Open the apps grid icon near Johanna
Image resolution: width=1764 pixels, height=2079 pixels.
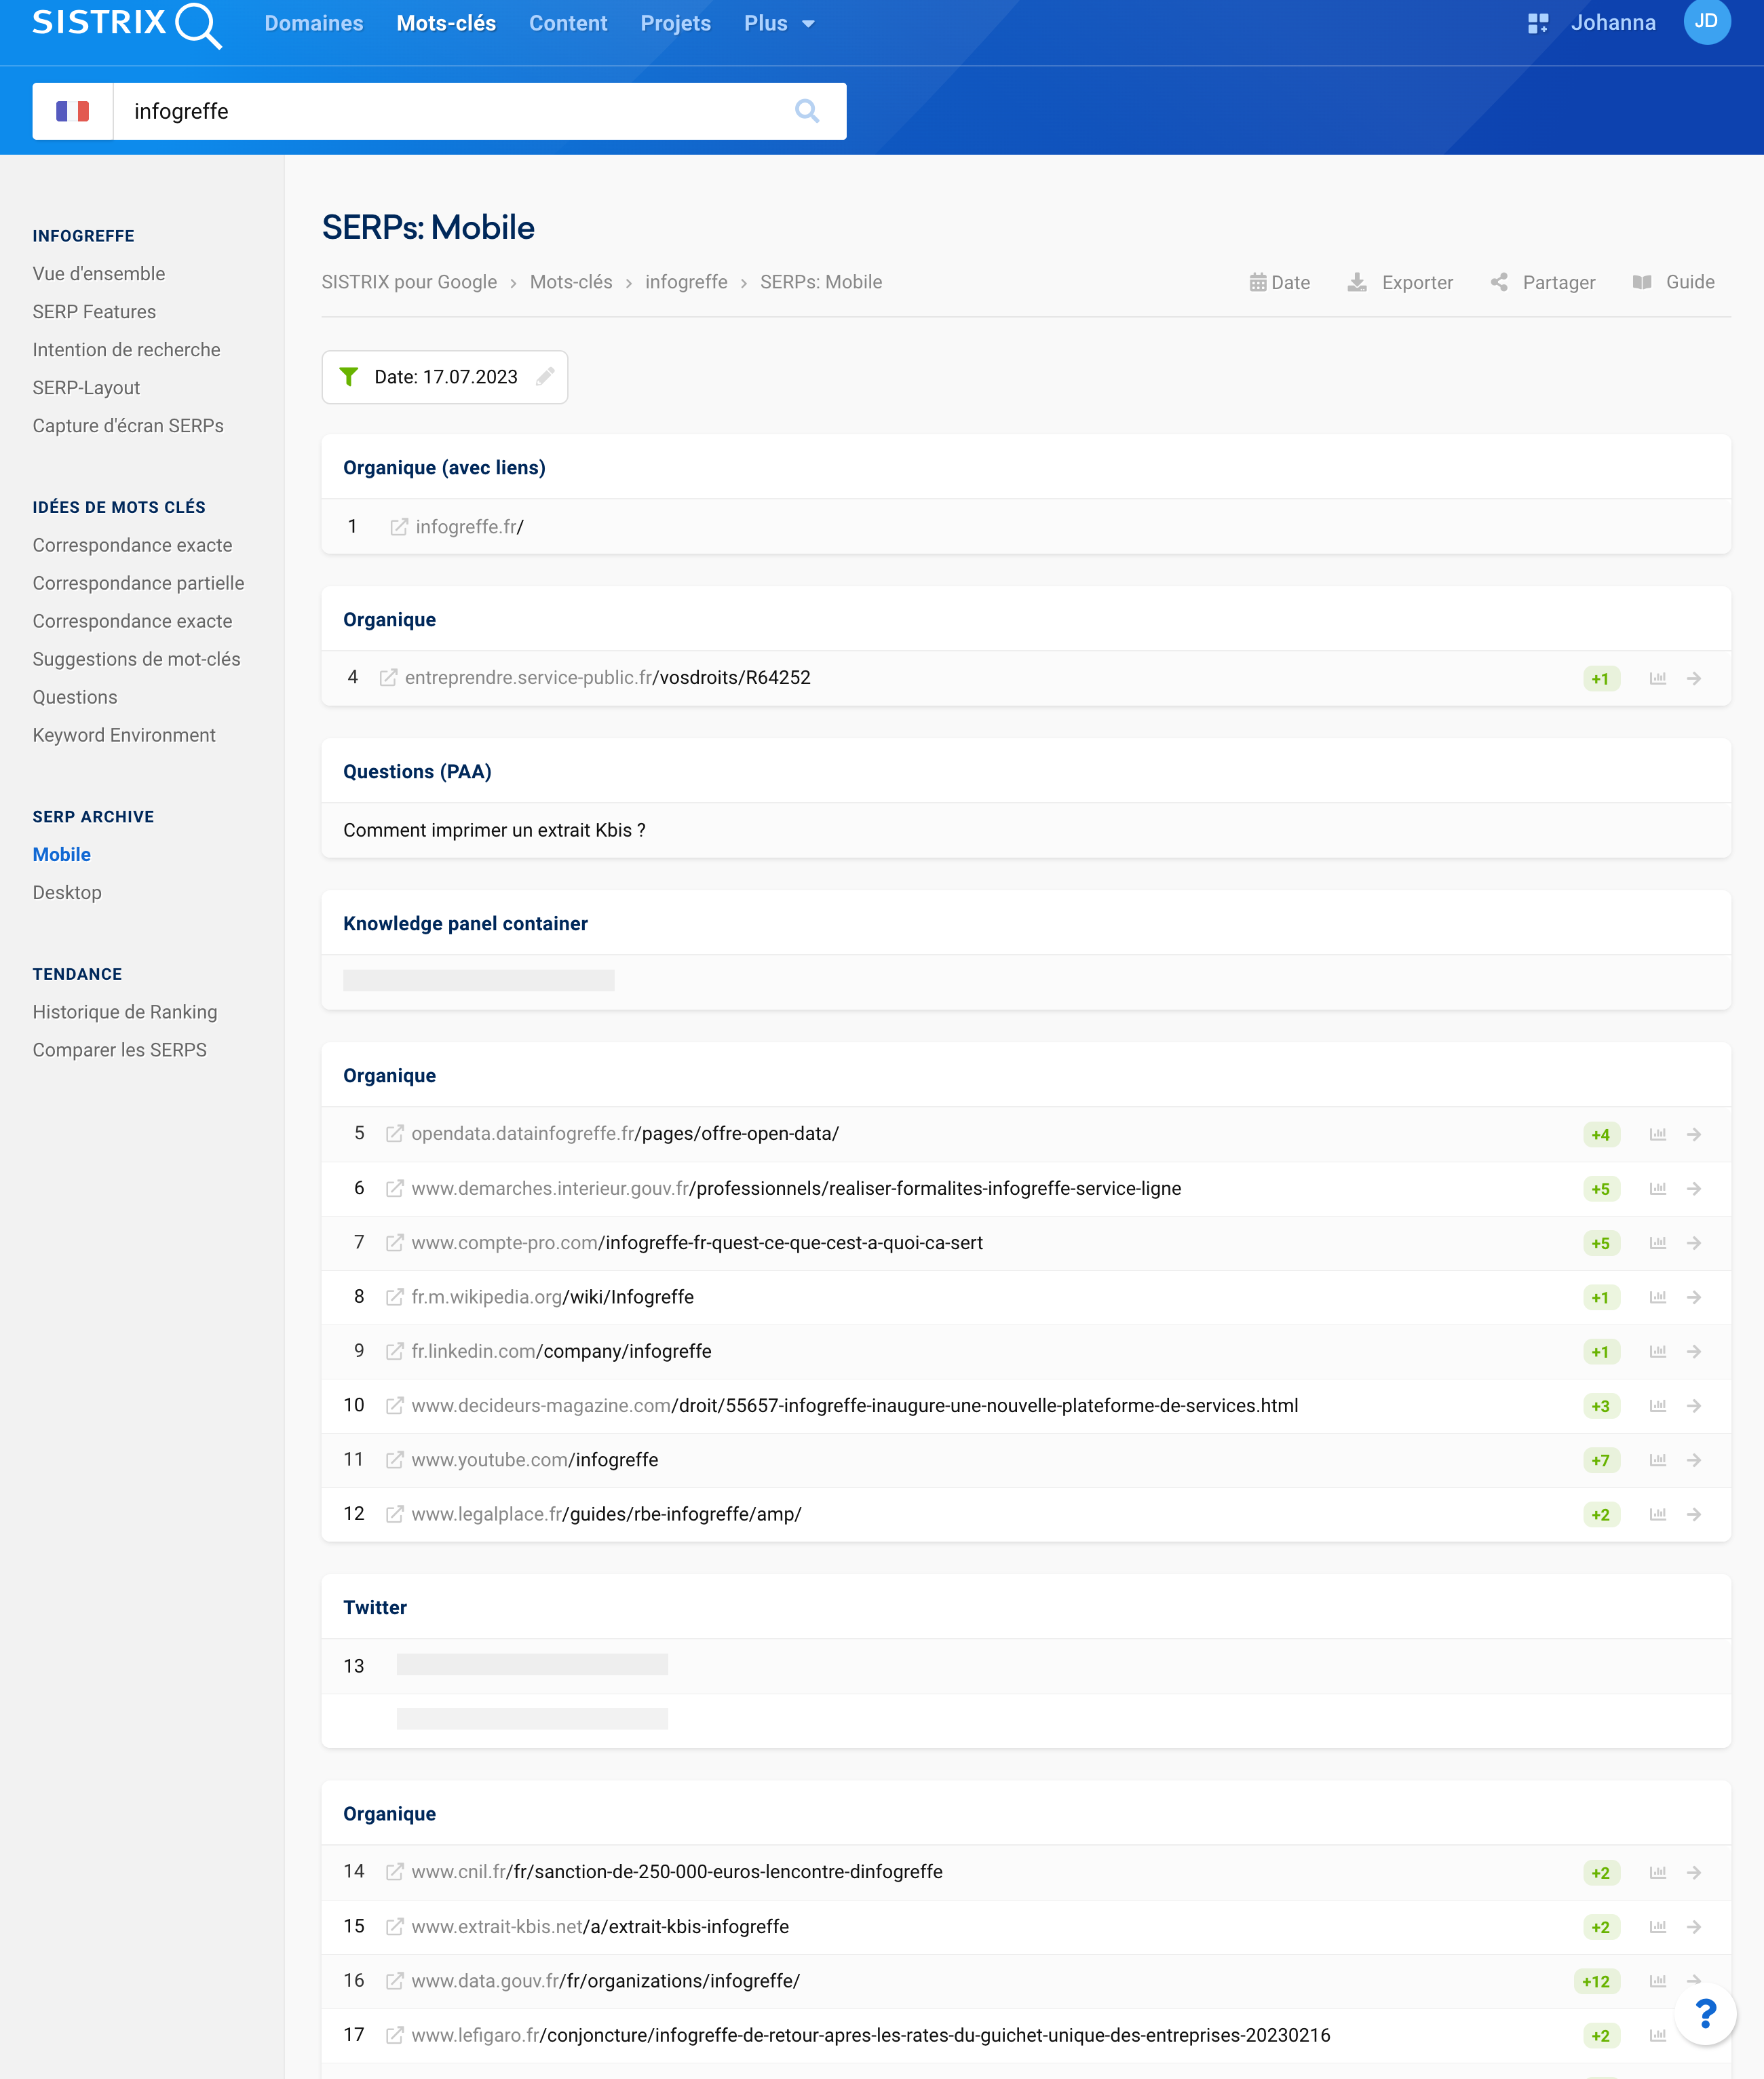point(1538,23)
